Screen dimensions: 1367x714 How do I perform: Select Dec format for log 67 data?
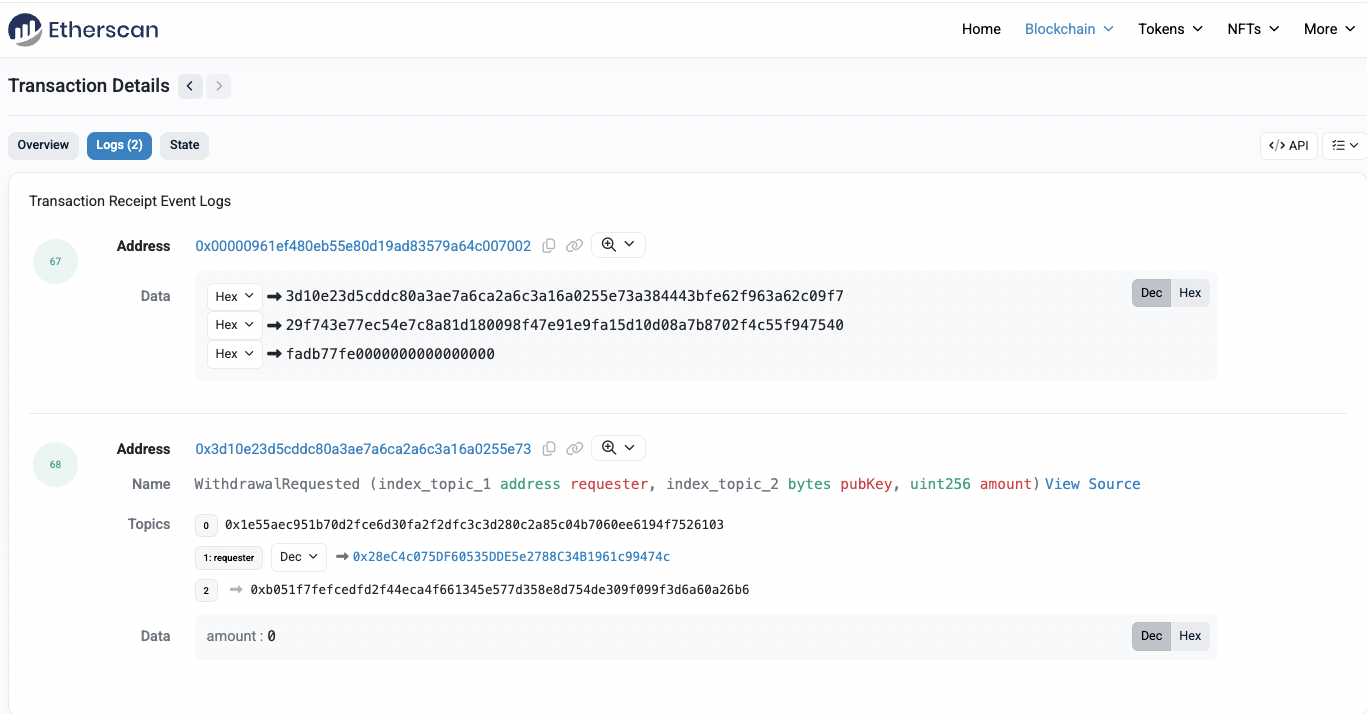1152,293
